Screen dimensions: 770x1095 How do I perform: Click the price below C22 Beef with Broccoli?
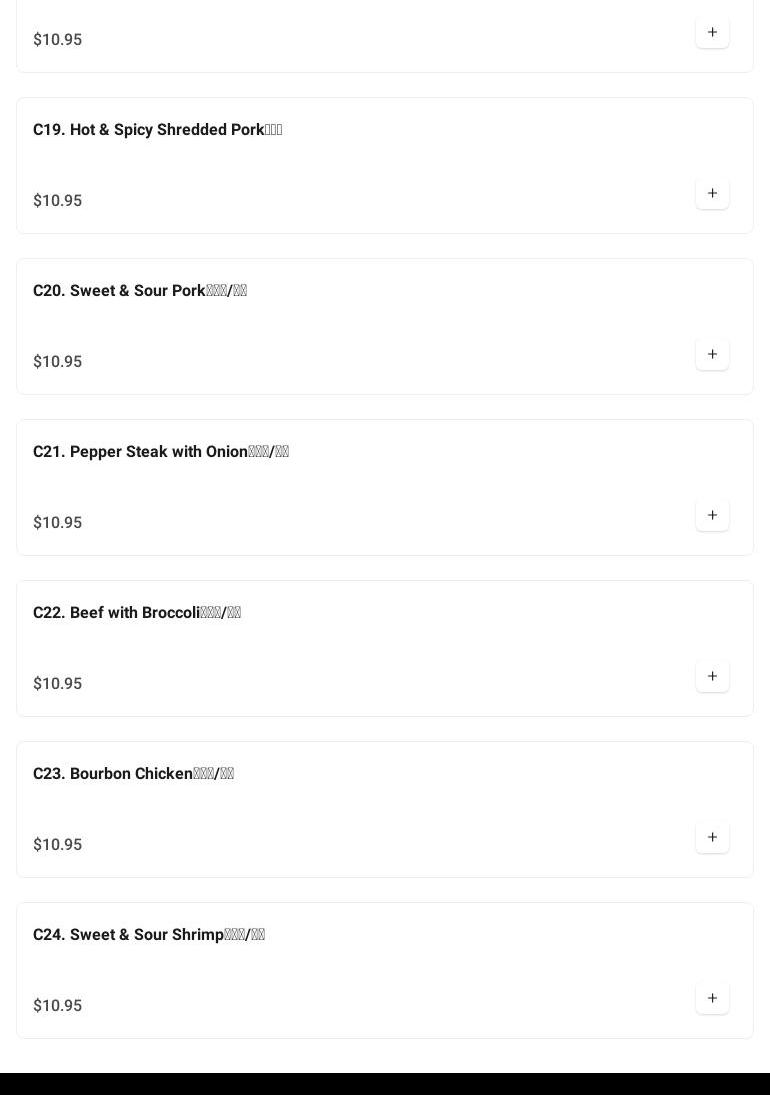point(58,684)
